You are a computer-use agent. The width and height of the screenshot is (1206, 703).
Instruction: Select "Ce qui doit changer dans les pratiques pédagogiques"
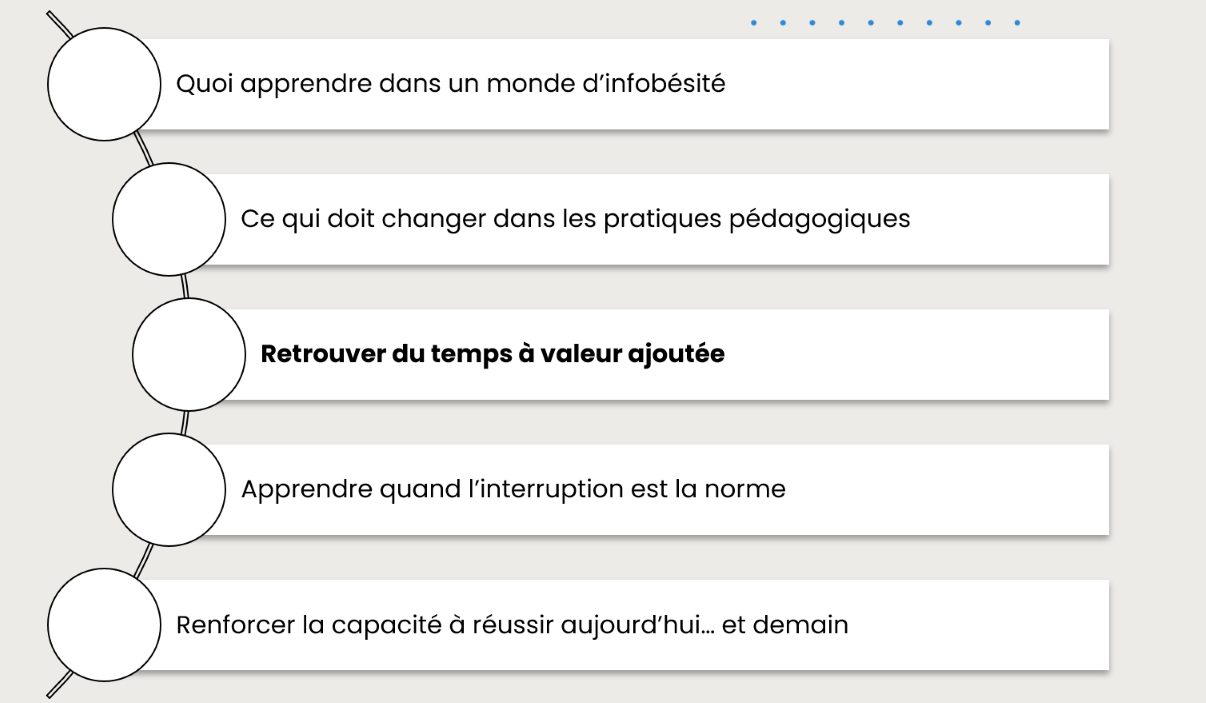point(575,219)
